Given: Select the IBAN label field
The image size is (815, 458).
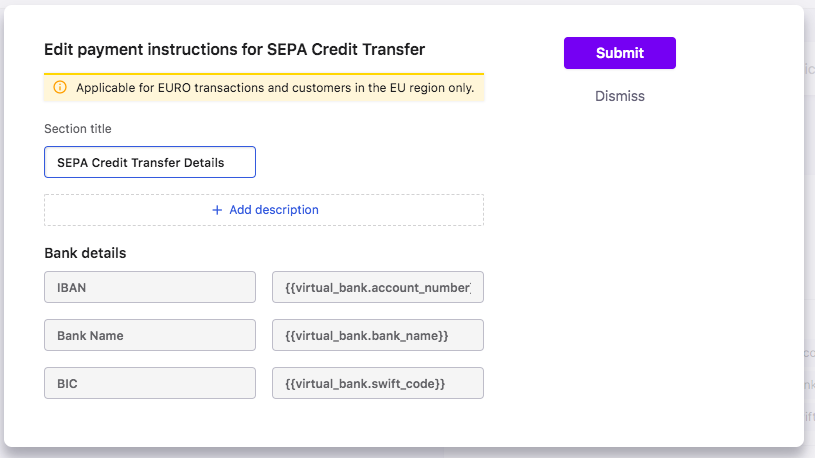Looking at the screenshot, I should 150,287.
